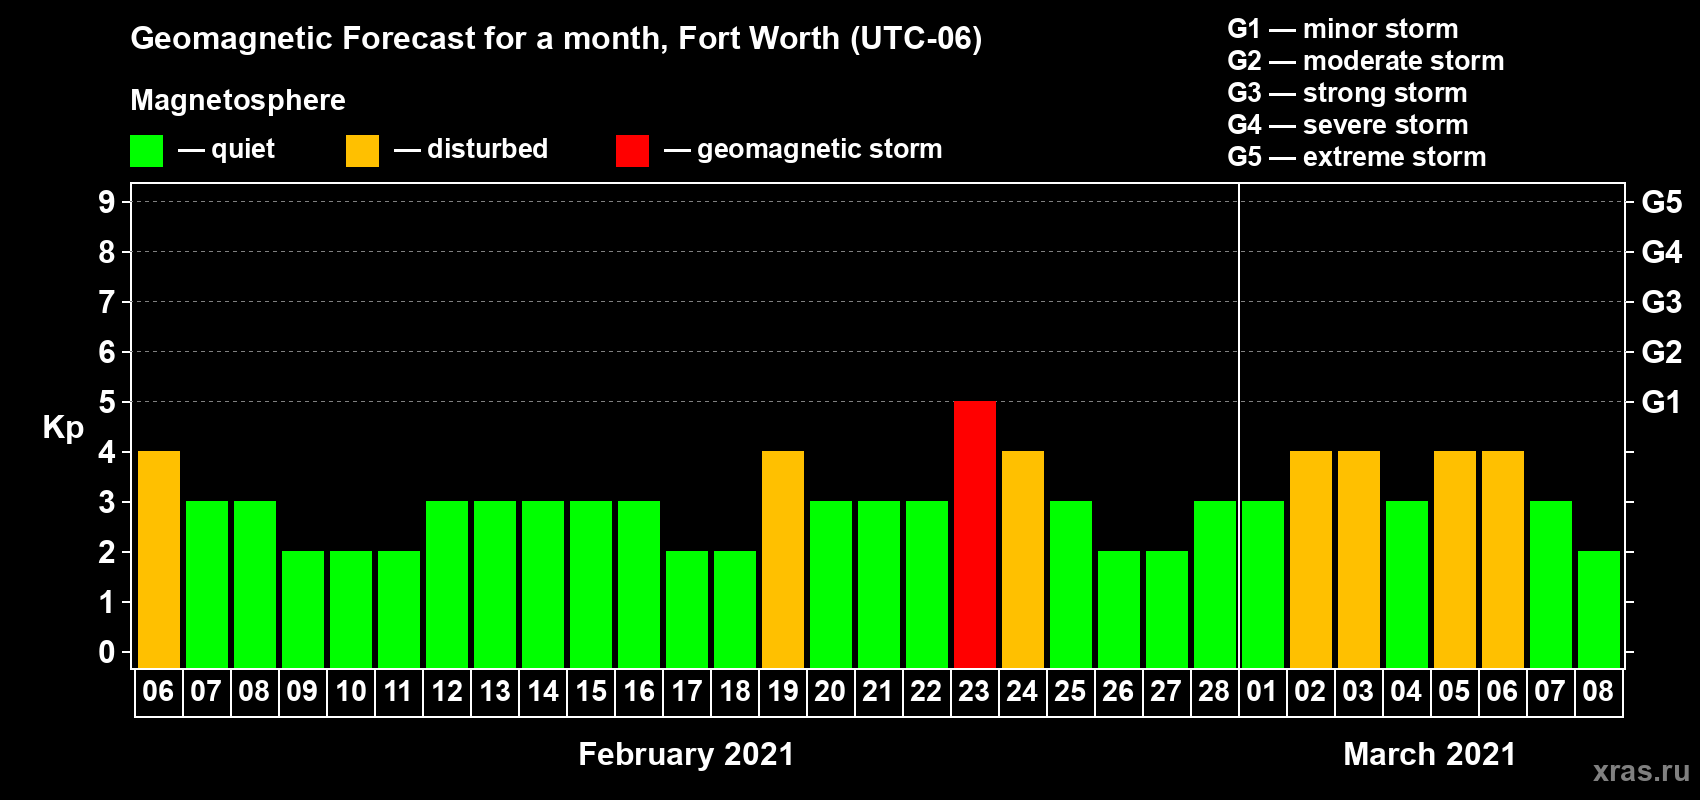The image size is (1700, 800).
Task: Select the green bar for February 28
Action: [1215, 584]
